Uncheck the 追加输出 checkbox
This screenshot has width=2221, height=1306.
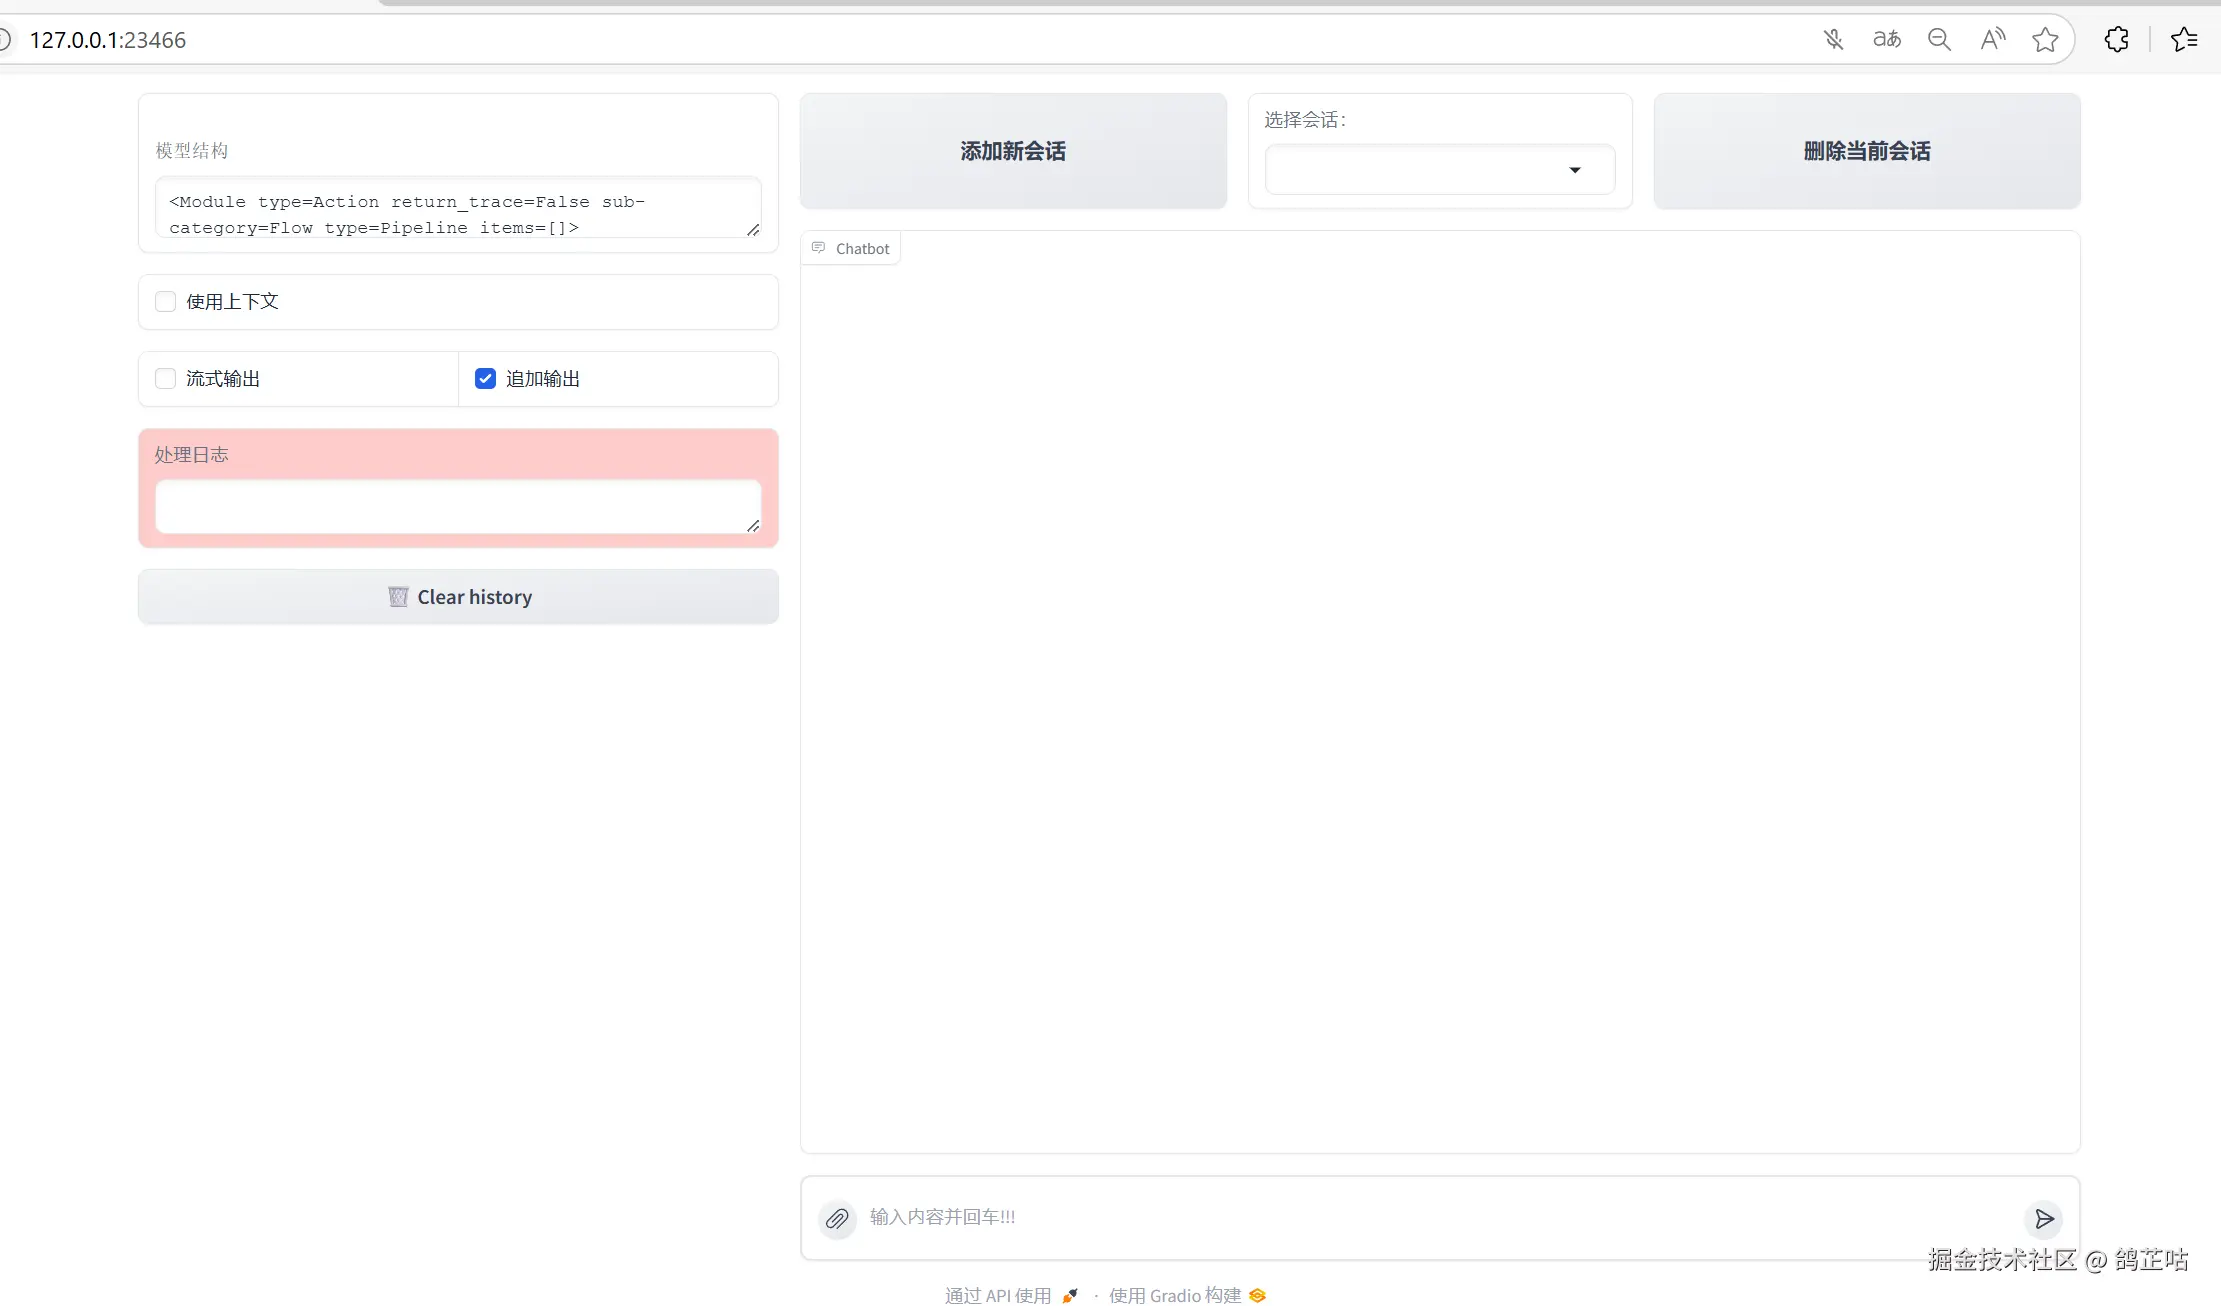point(485,379)
